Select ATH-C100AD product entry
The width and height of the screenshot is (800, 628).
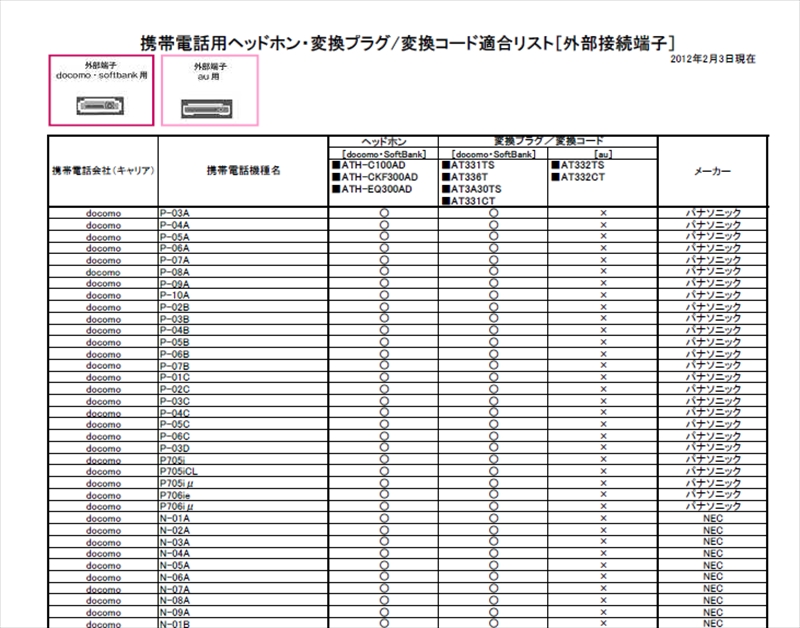click(x=368, y=165)
